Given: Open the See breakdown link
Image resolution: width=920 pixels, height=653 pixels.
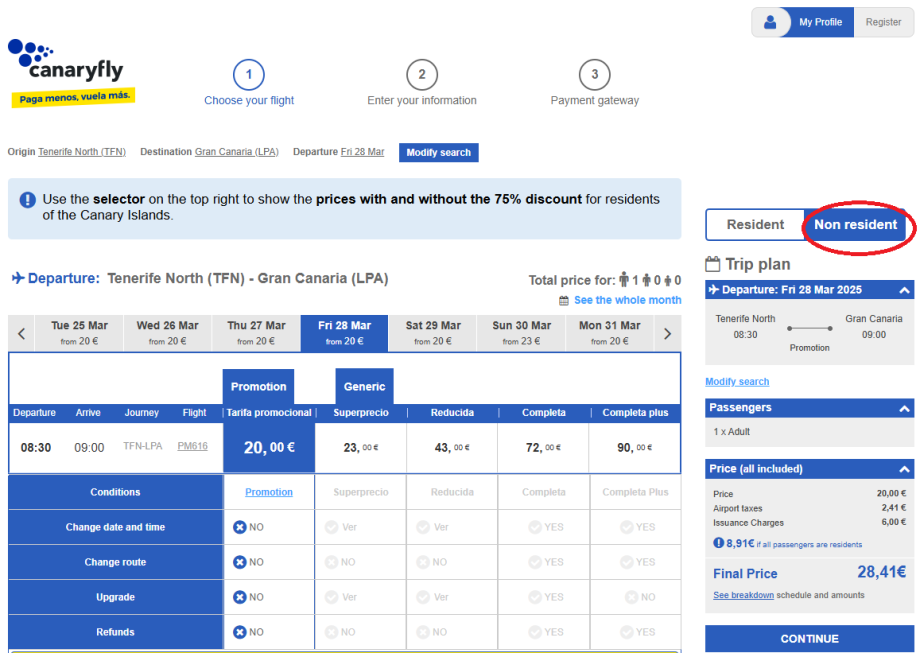Looking at the screenshot, I should click(743, 595).
